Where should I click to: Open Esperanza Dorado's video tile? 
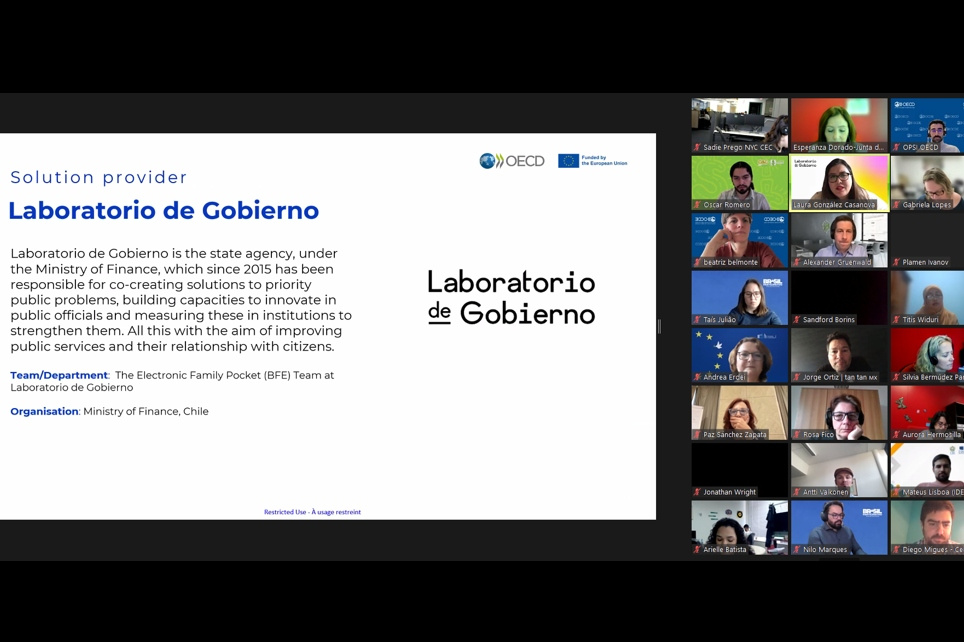tap(839, 125)
